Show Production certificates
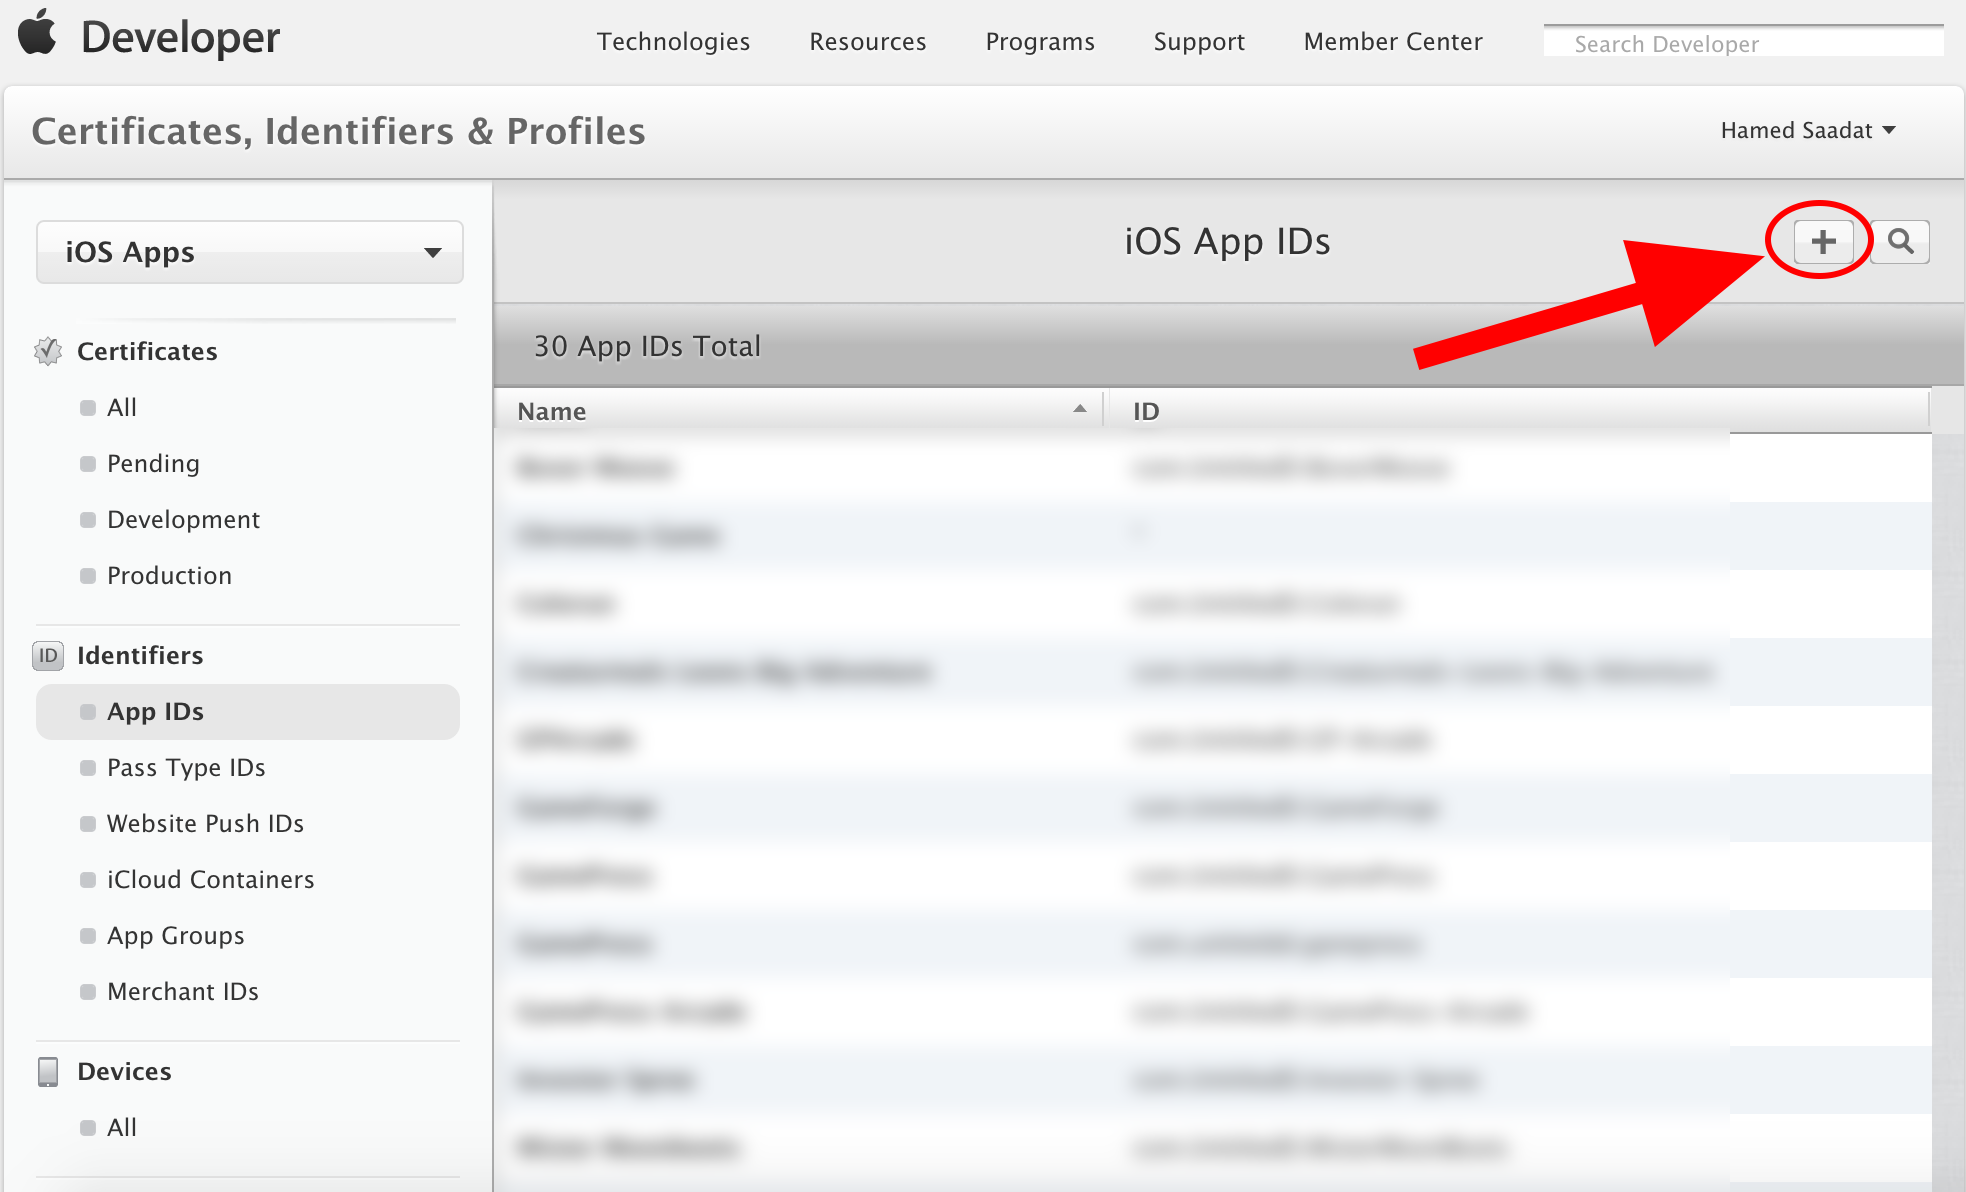This screenshot has height=1192, width=1966. (x=169, y=576)
